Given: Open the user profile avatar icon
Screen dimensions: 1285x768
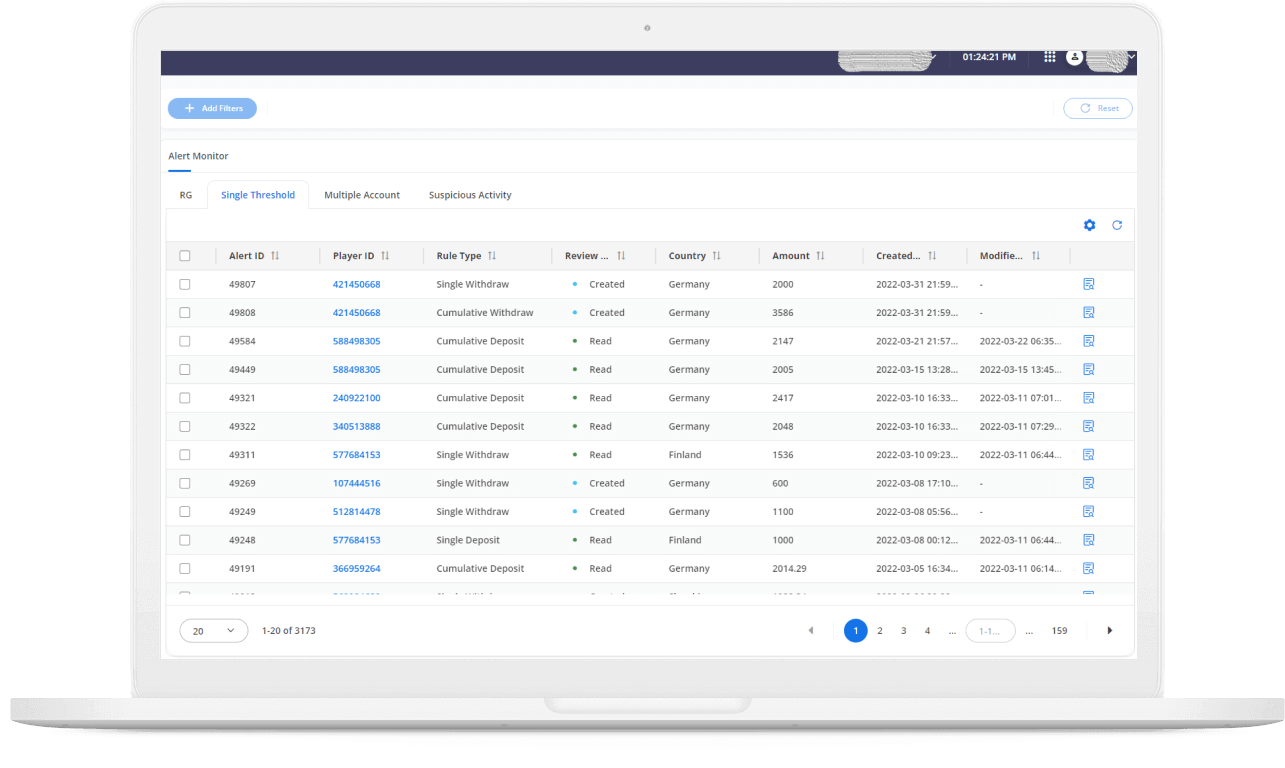Looking at the screenshot, I should 1075,57.
